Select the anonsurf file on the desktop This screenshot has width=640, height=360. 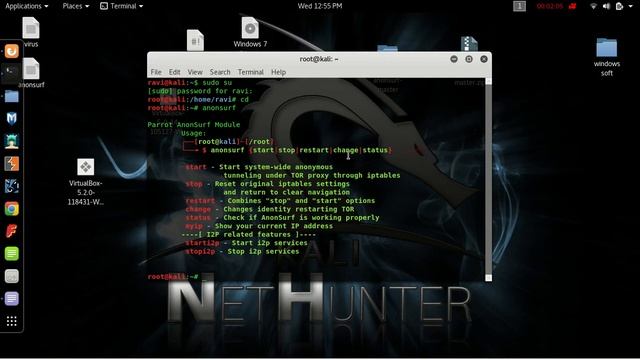coord(31,73)
